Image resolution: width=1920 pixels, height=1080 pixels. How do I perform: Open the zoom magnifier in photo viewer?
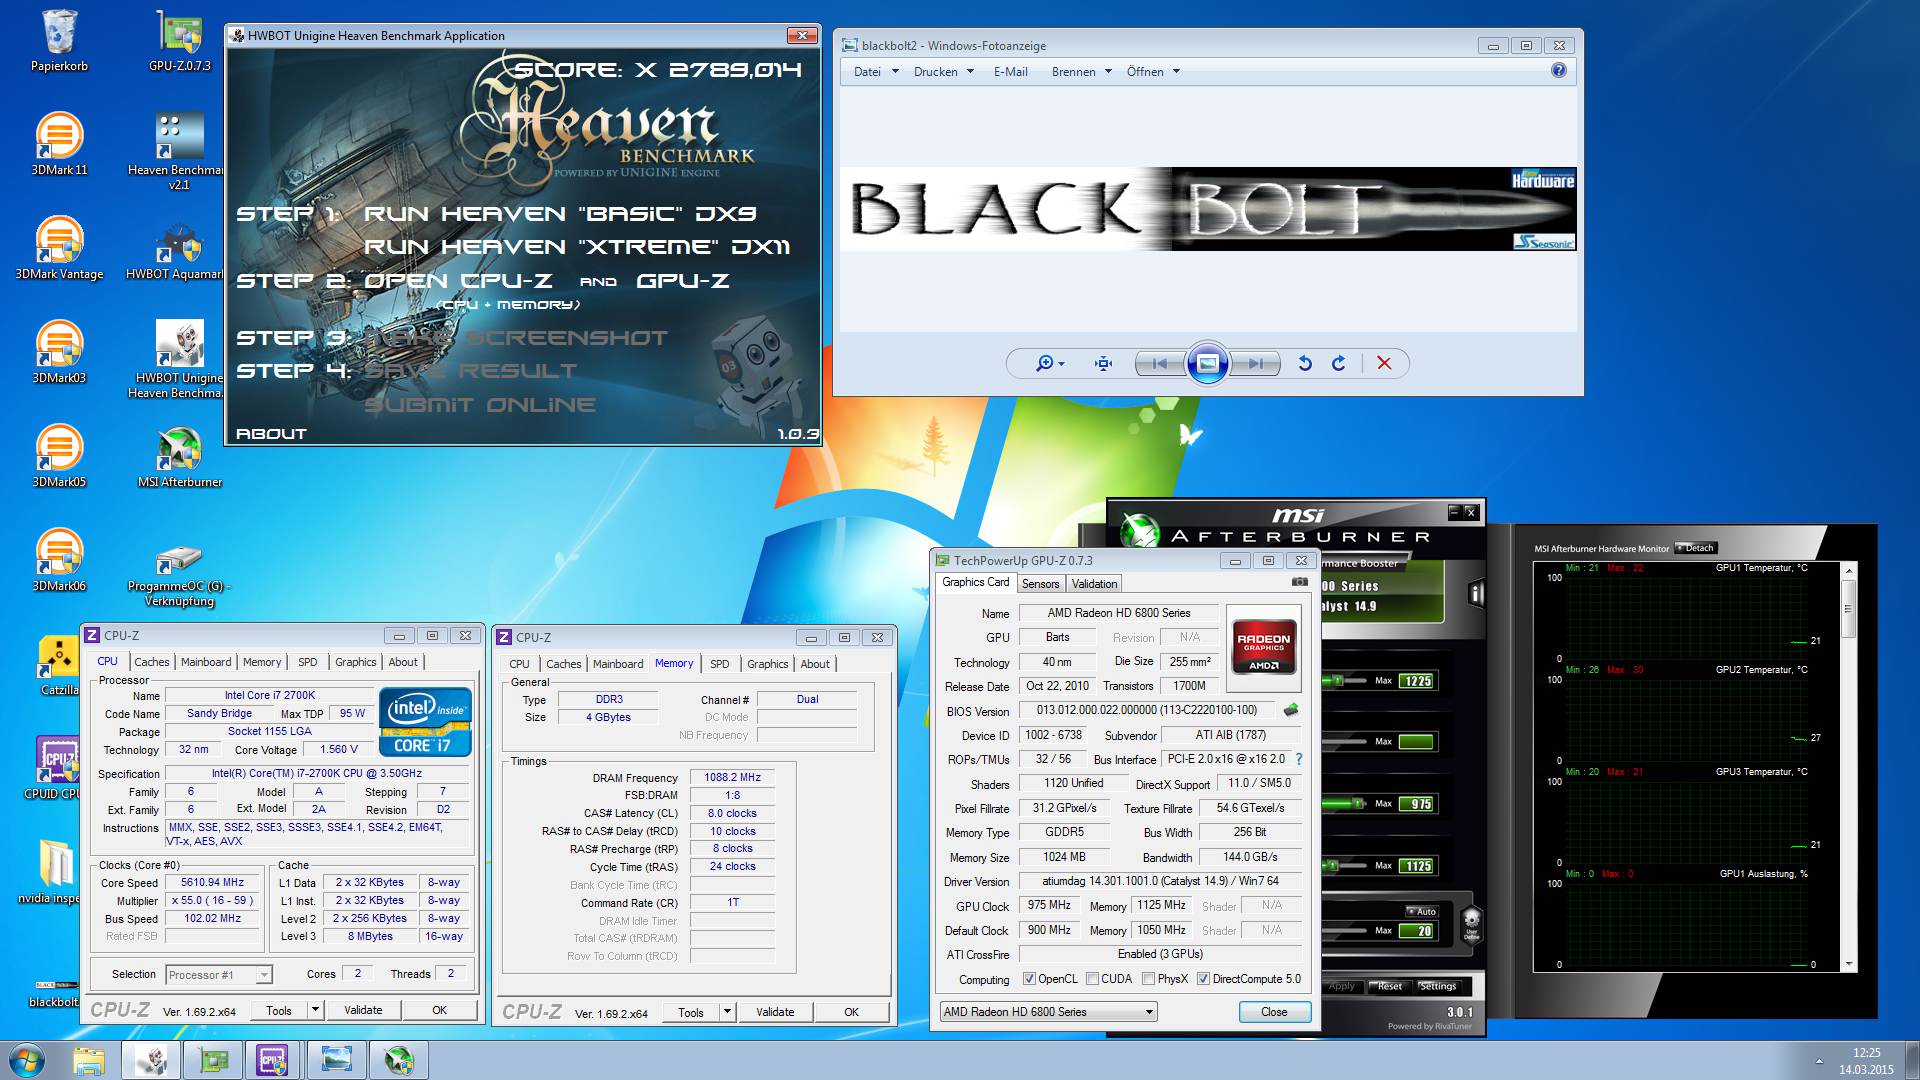point(1049,363)
